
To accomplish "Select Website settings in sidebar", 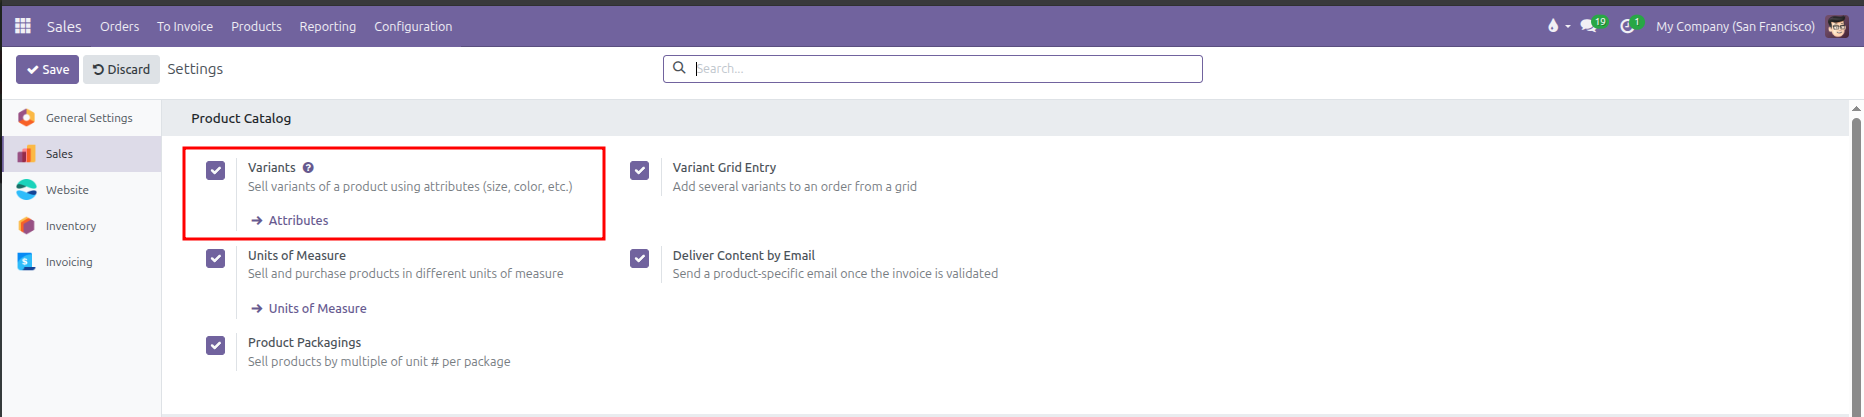I will pos(81,190).
